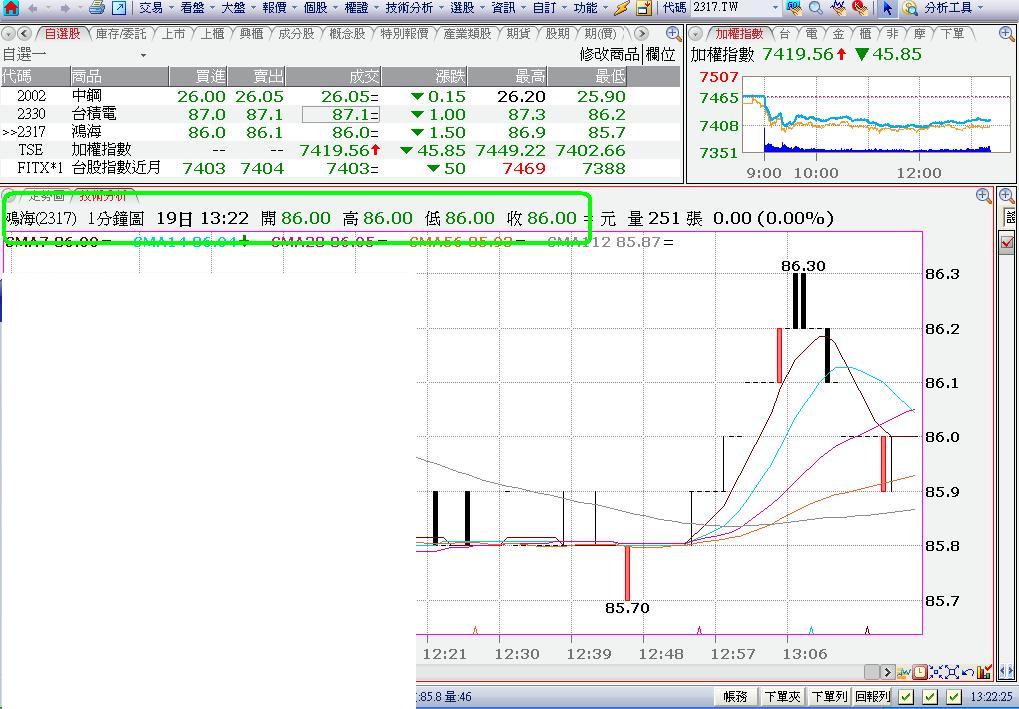Click the coin magnifier query icon
This screenshot has width=1019, height=709.
click(910, 8)
